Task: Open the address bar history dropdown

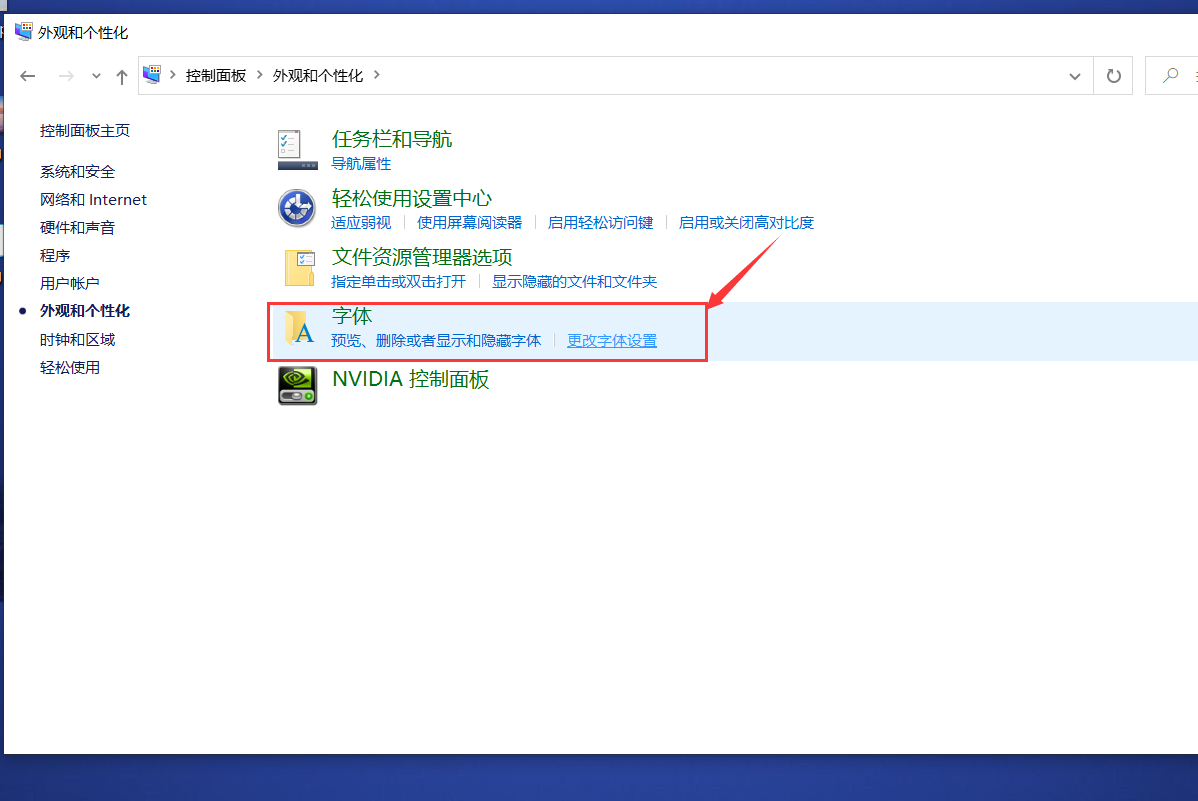Action: coord(1075,76)
